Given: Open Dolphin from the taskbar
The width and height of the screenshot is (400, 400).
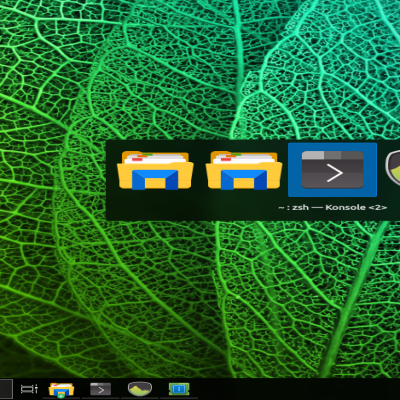Looking at the screenshot, I should pyautogui.click(x=61, y=389).
